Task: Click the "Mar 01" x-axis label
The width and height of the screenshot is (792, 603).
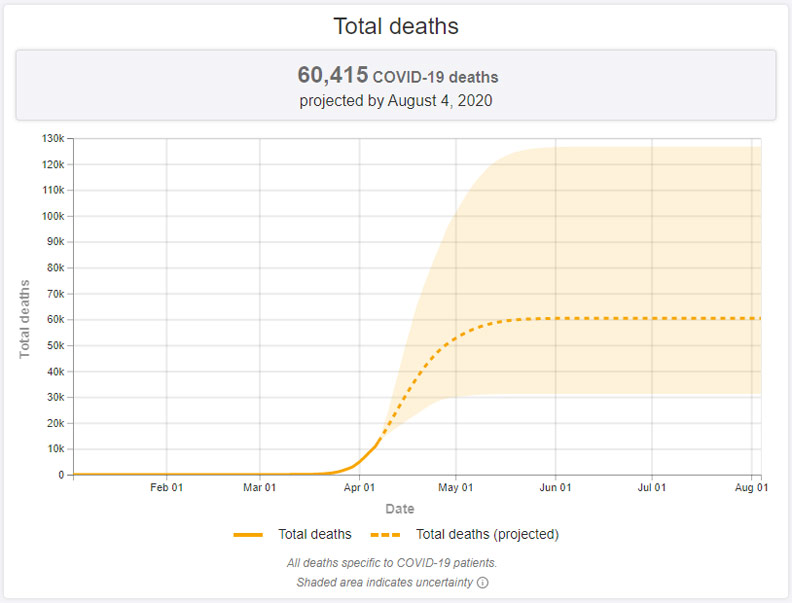Action: pos(260,488)
